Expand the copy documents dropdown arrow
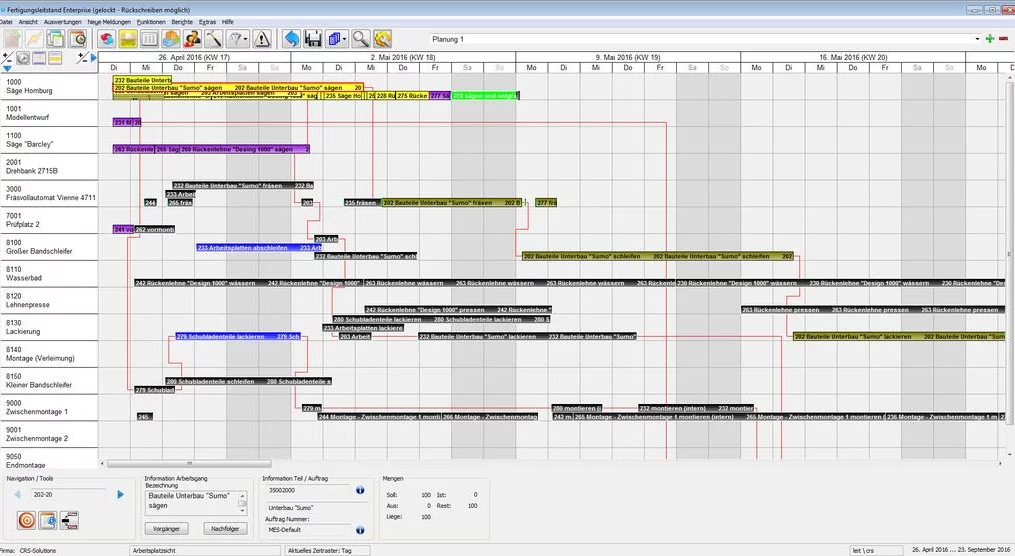 344,39
